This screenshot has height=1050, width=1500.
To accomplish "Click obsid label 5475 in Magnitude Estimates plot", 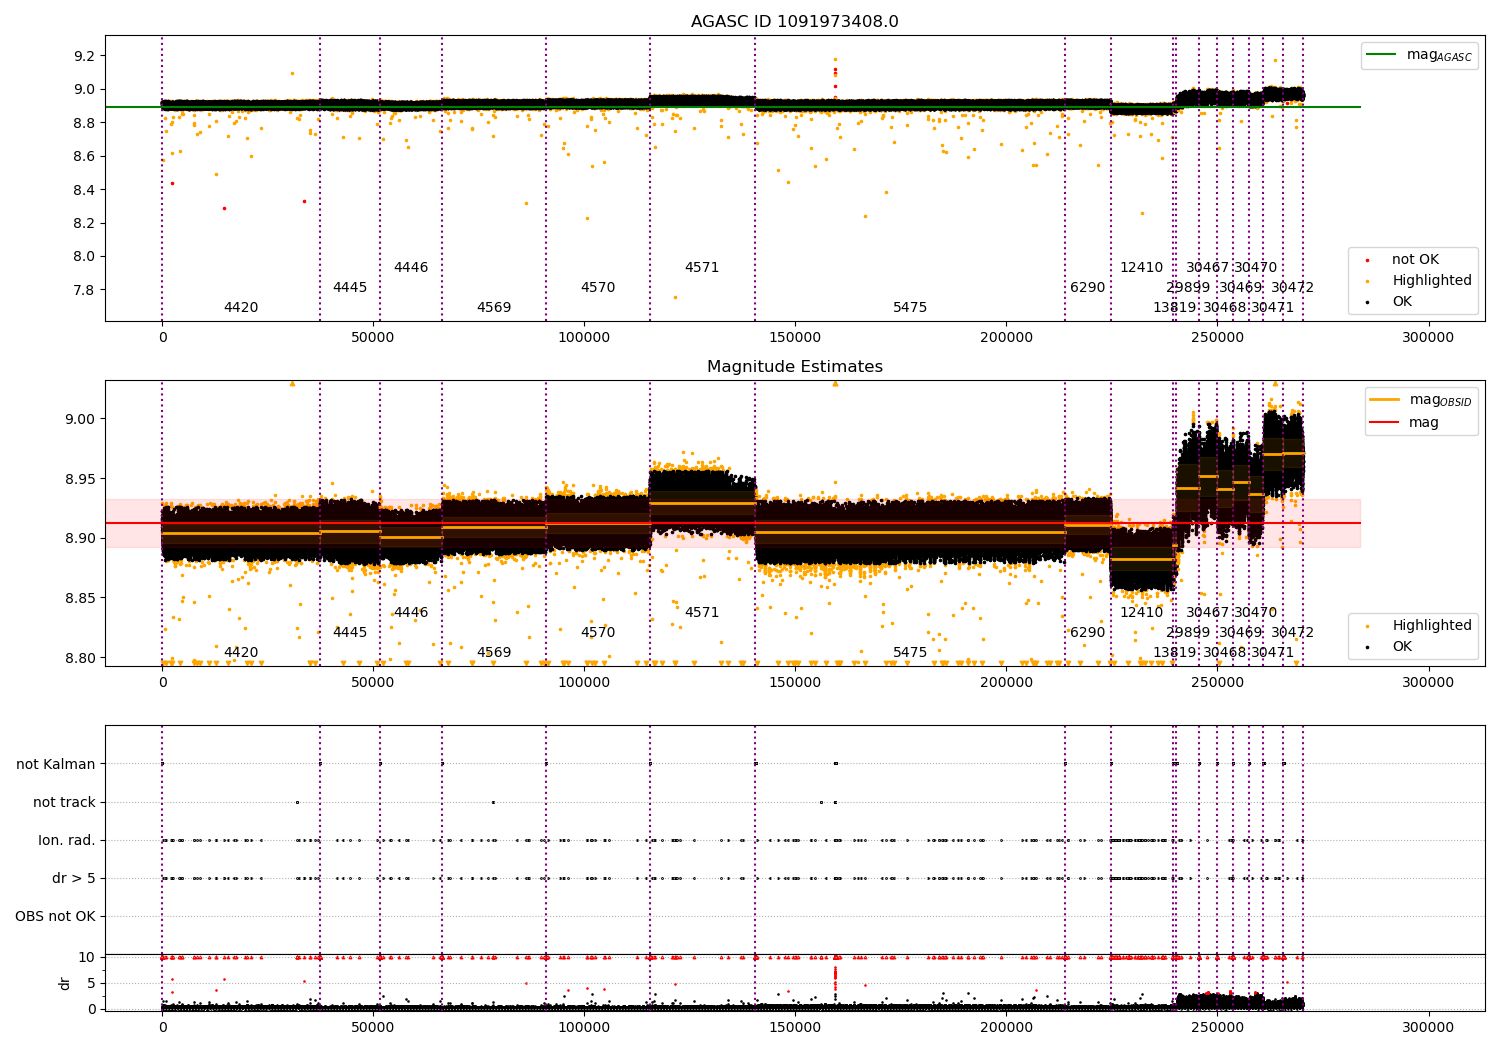I will (910, 653).
